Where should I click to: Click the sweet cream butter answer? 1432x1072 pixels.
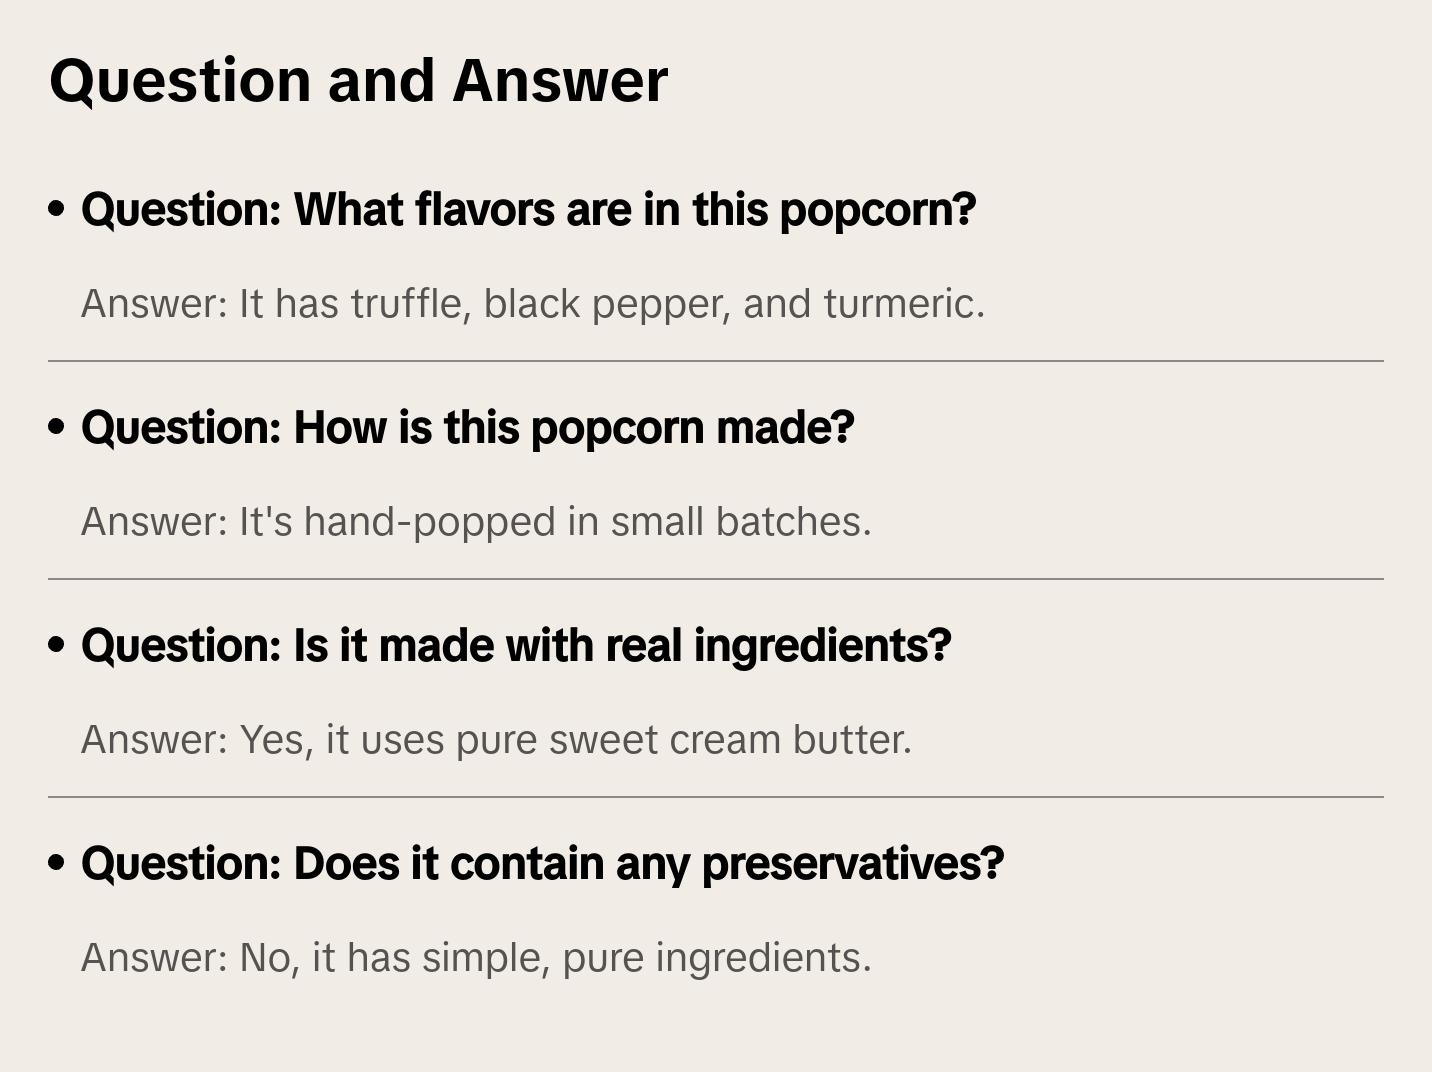tap(496, 740)
